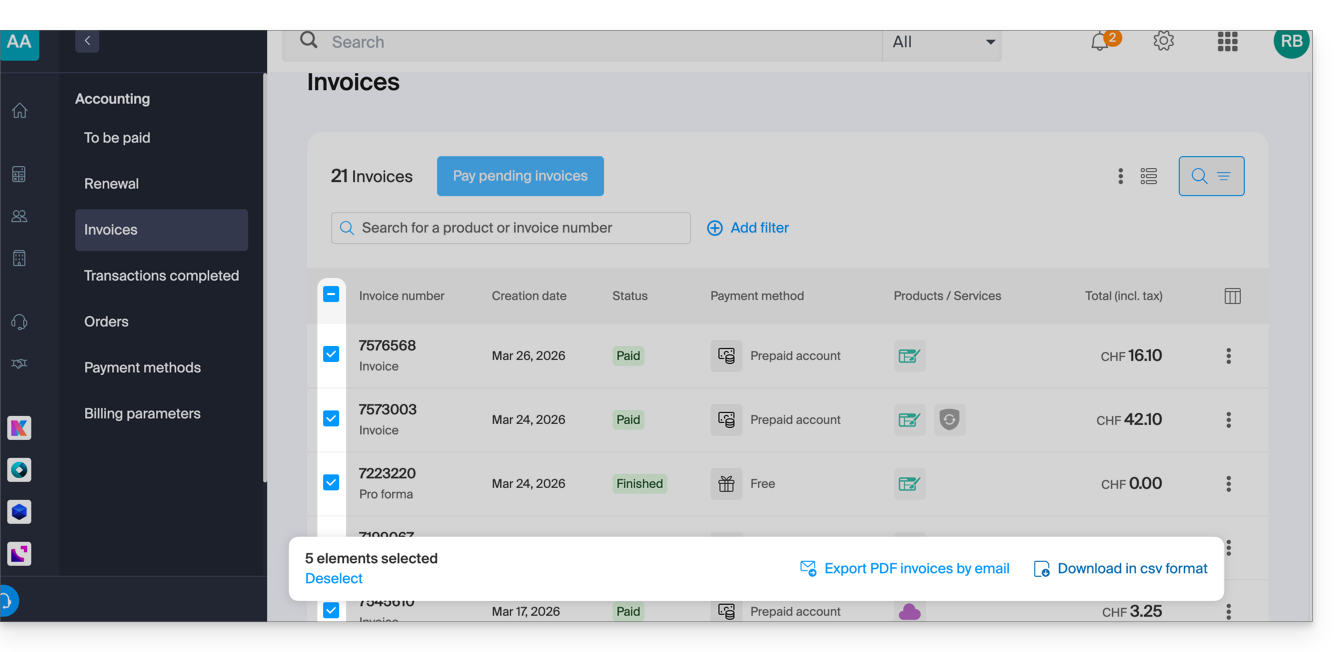
Task: Click the home icon in left rail
Action: 20,111
